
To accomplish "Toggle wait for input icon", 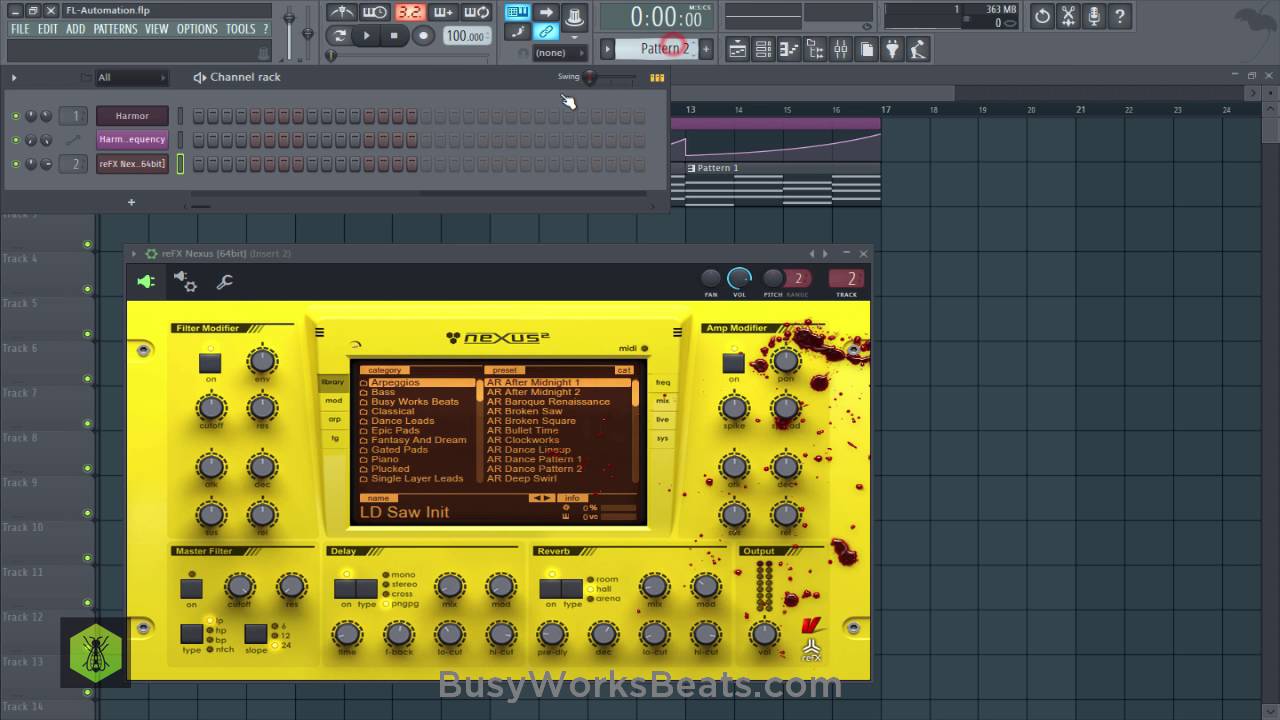I will 375,12.
